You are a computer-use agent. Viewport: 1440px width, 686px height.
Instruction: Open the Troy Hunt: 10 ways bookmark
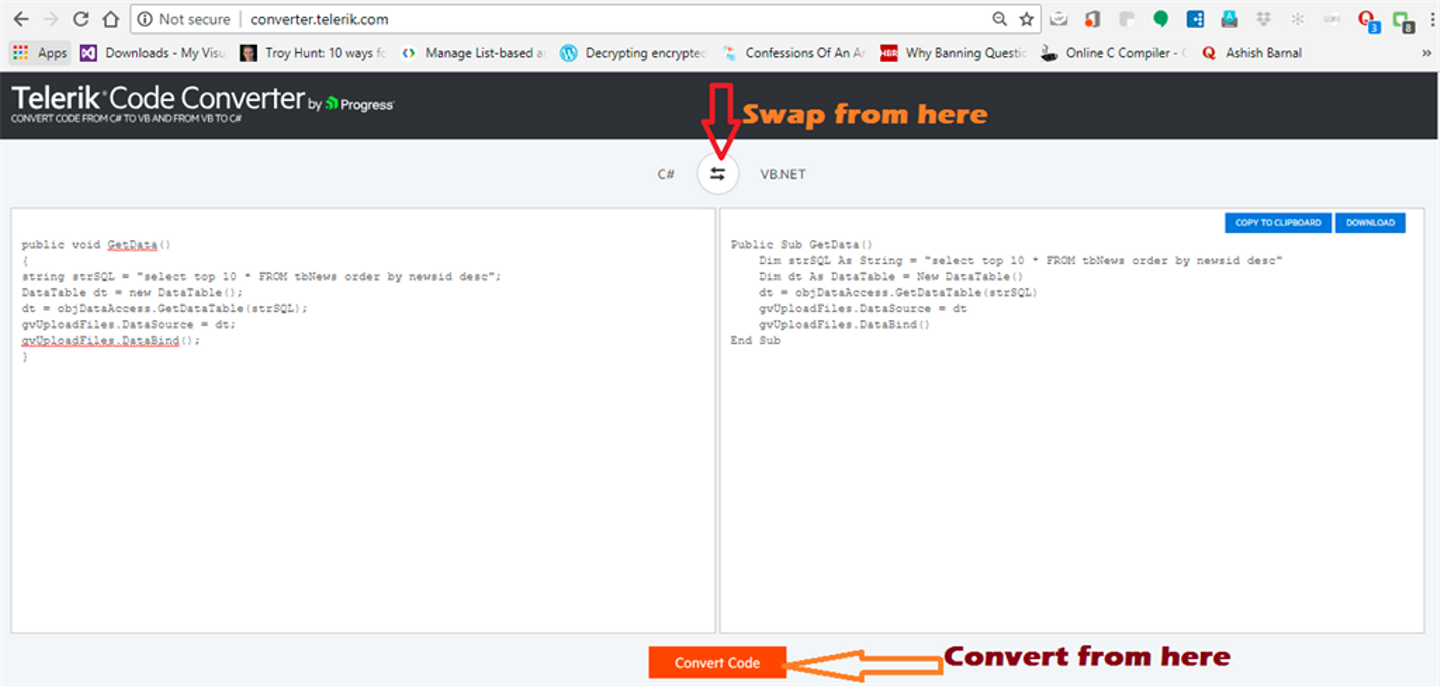tap(313, 53)
